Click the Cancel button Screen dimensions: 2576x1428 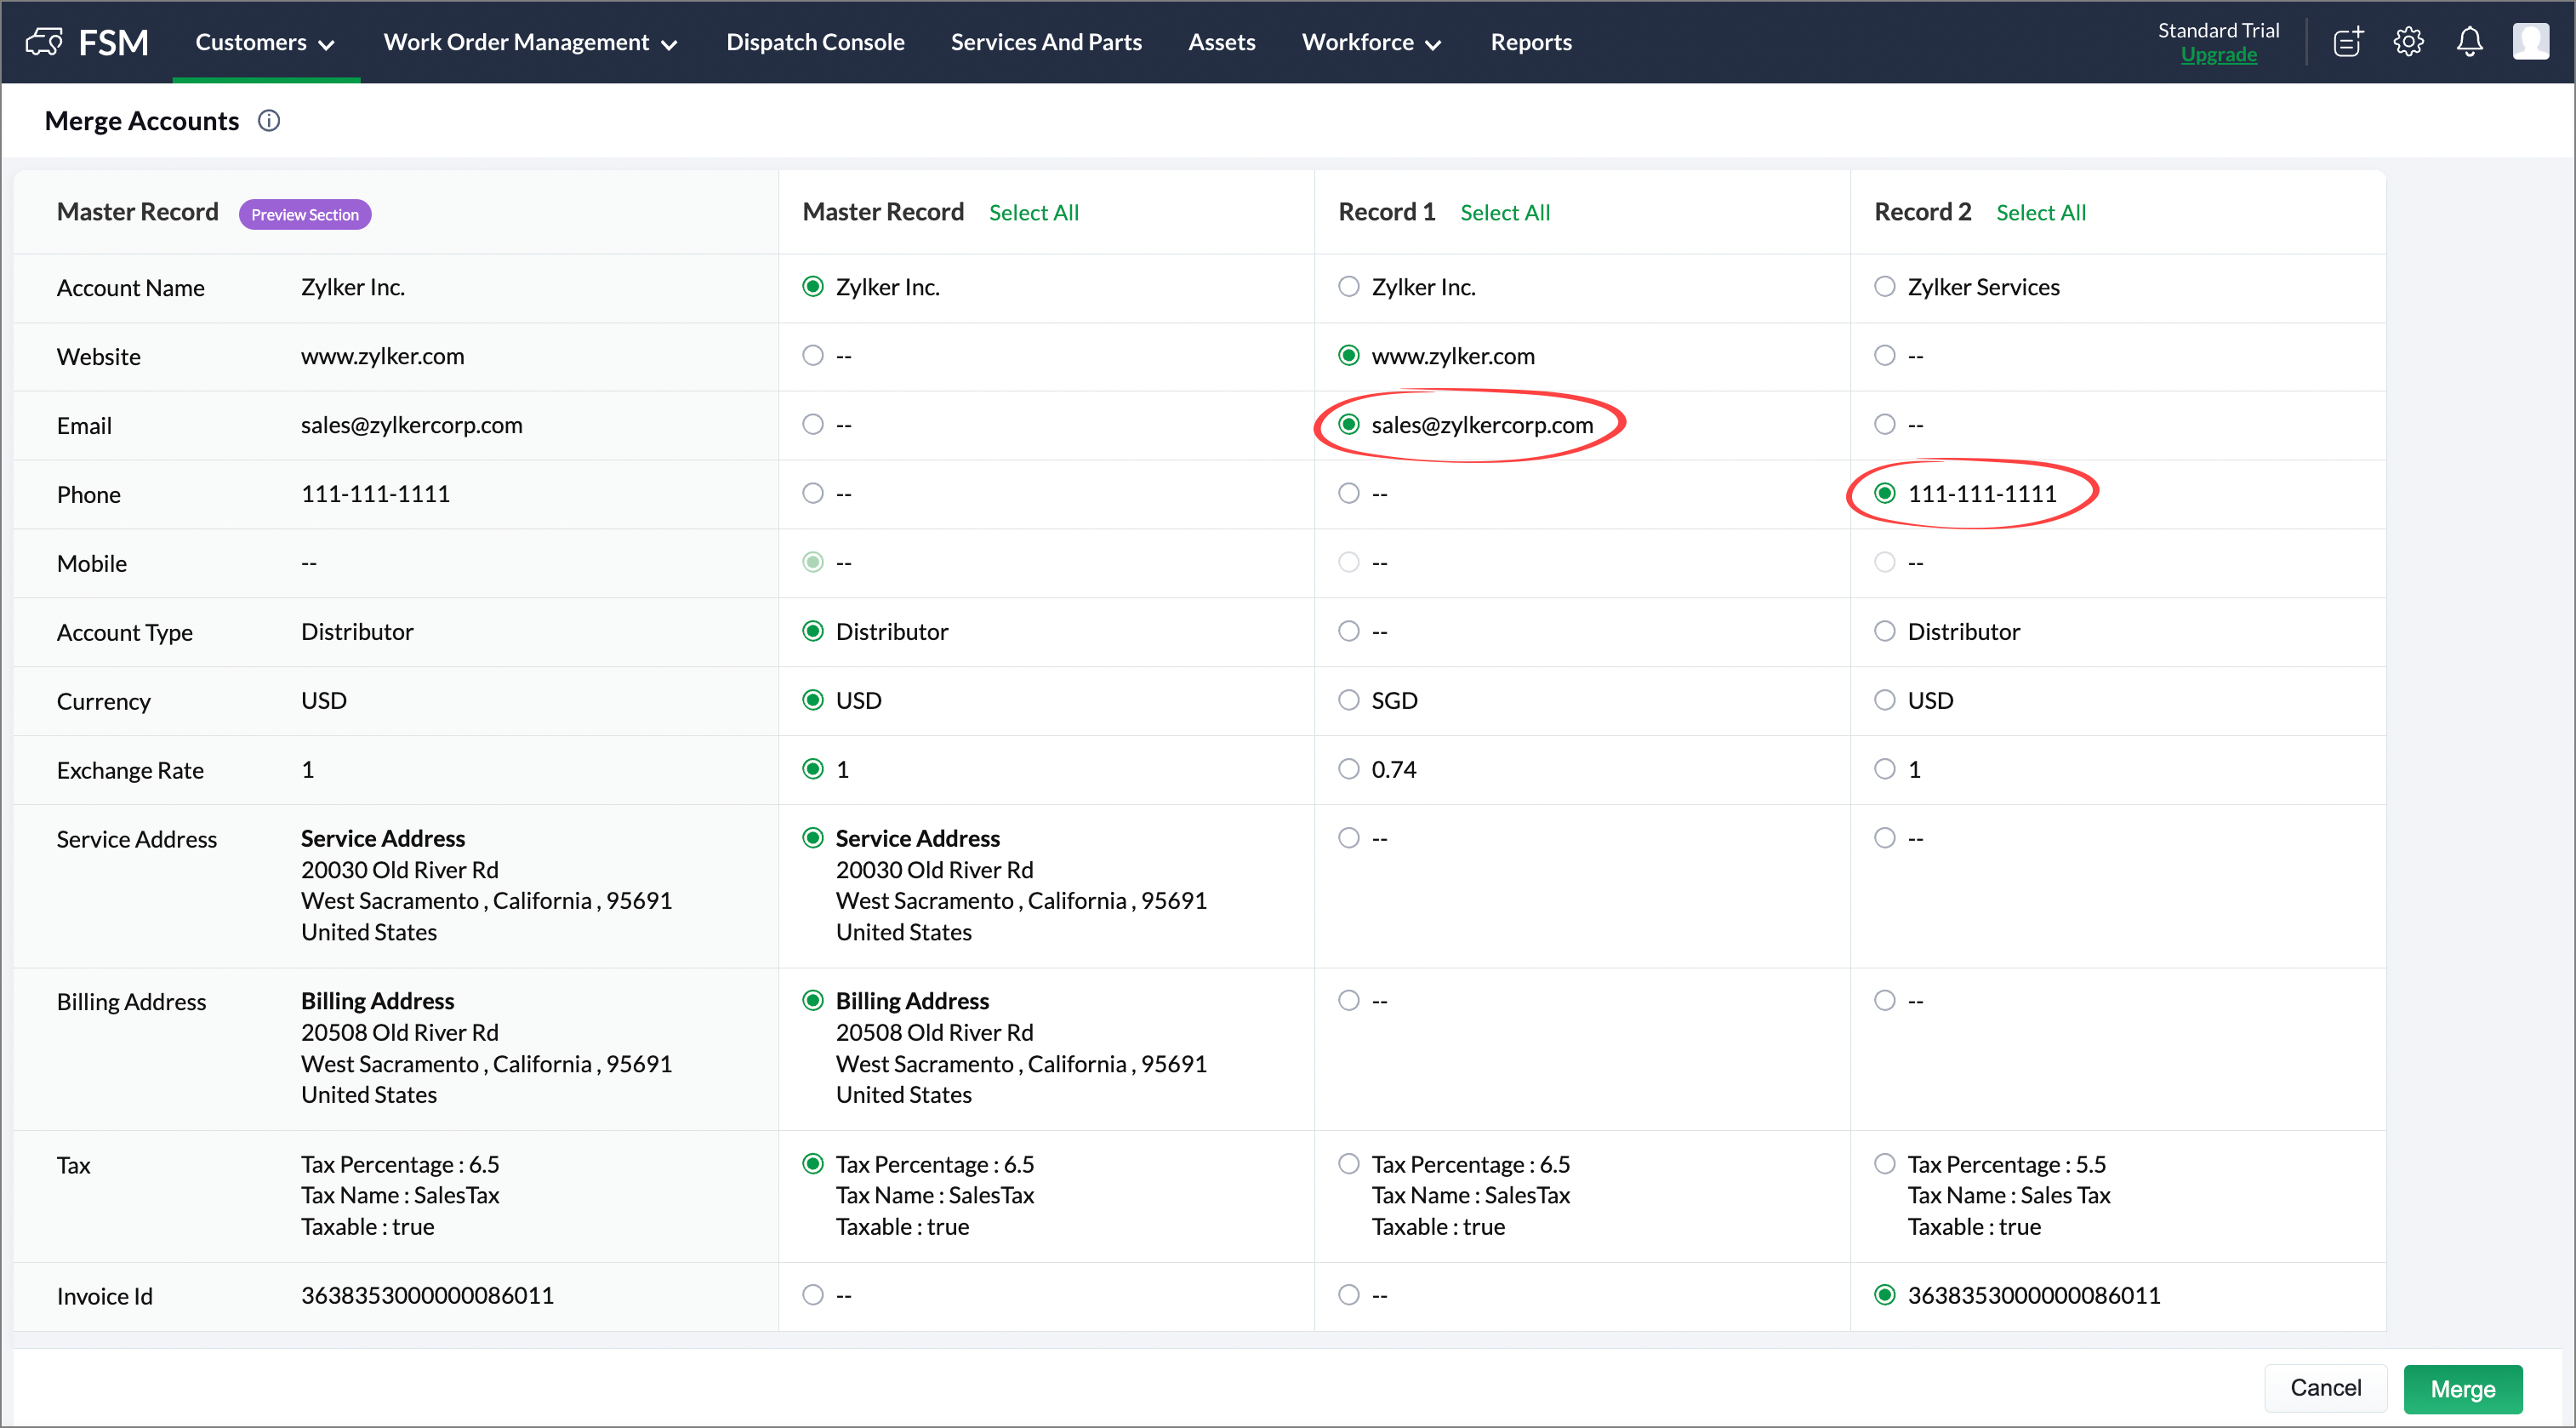point(2325,1388)
